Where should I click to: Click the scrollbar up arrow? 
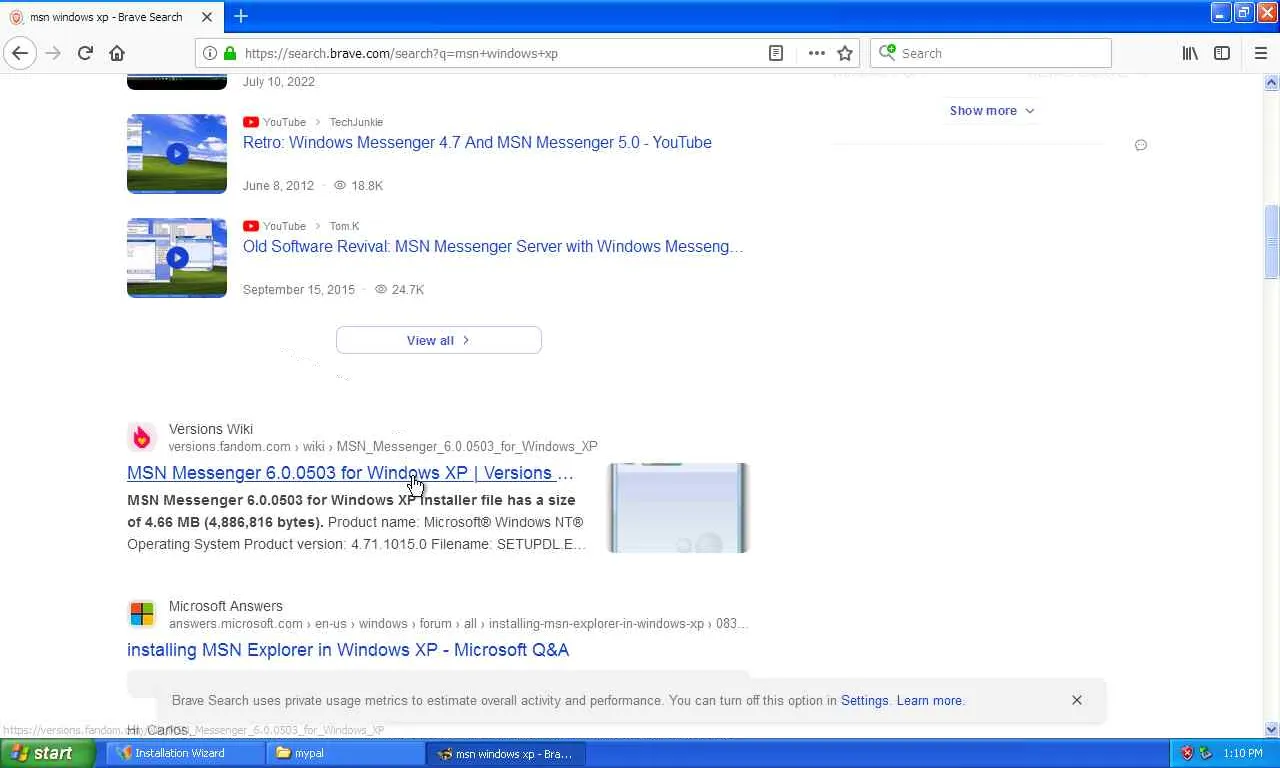[x=1272, y=82]
